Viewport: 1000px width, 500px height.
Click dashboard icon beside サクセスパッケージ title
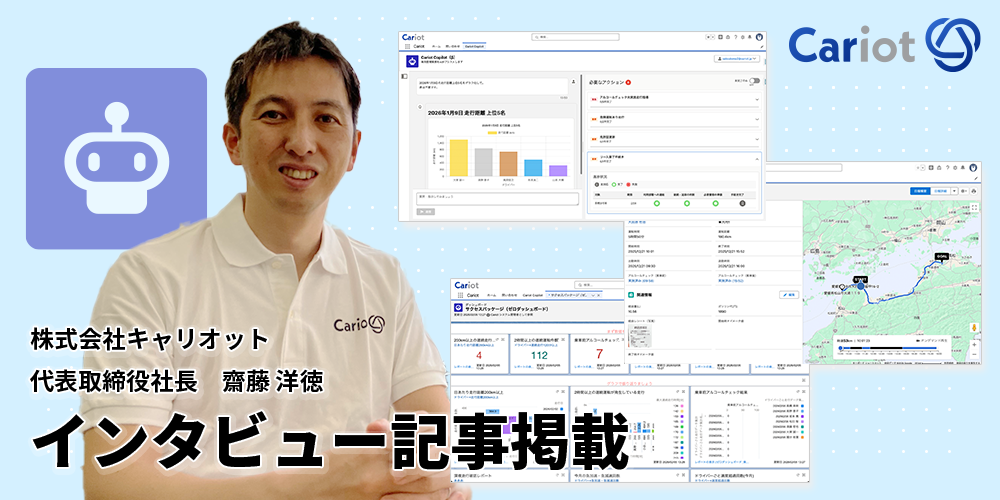coord(457,308)
